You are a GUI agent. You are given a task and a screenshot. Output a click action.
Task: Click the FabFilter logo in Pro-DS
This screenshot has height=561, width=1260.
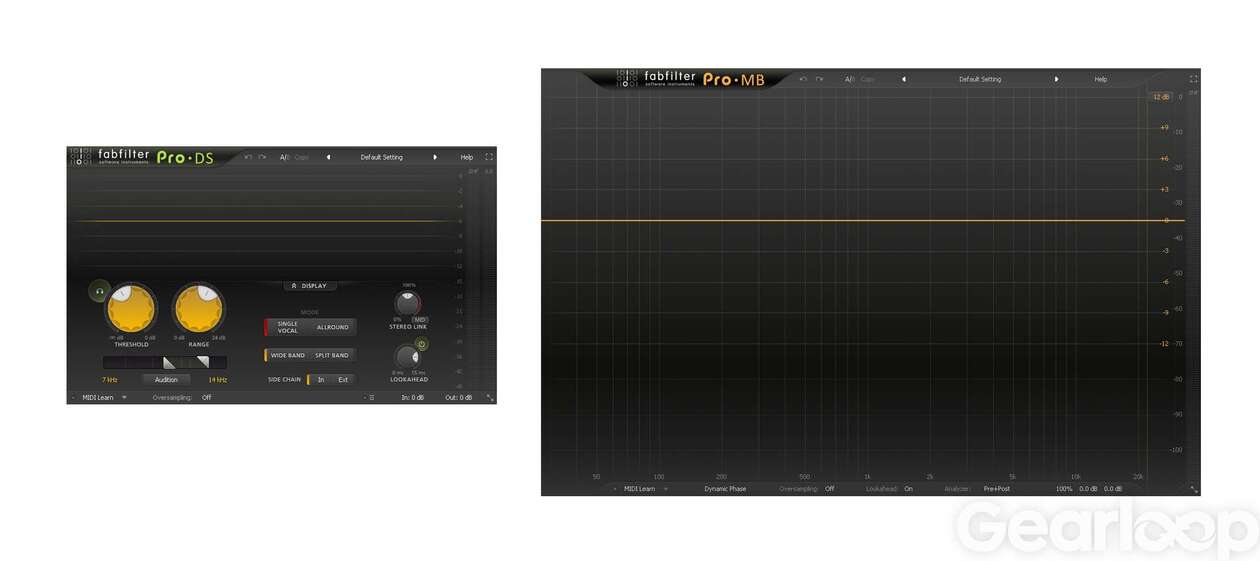110,157
